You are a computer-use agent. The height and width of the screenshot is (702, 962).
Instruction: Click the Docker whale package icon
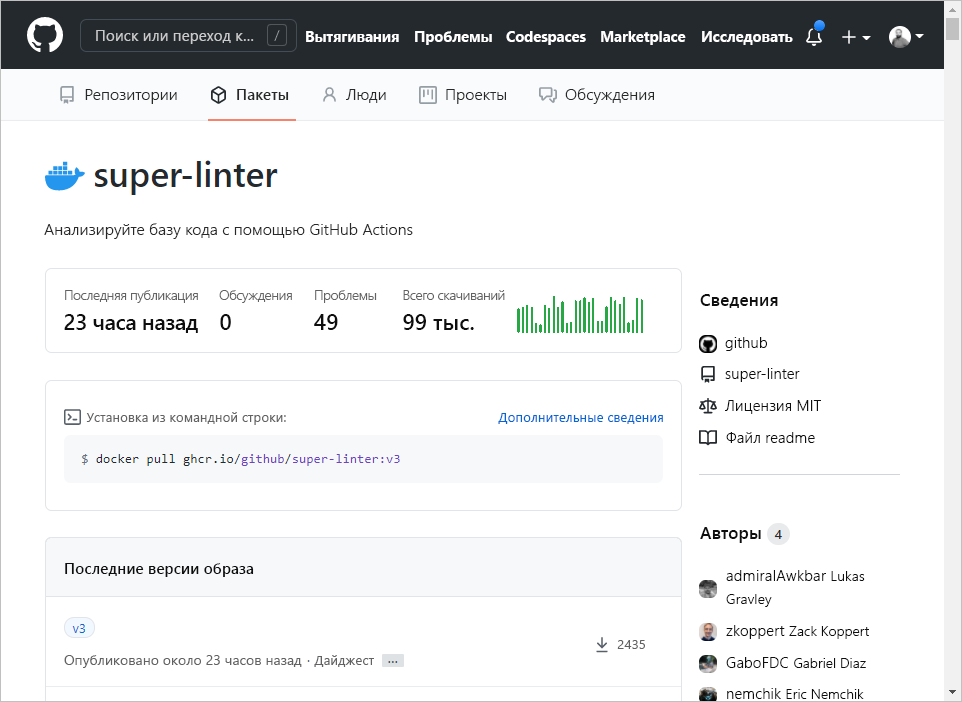pyautogui.click(x=64, y=176)
